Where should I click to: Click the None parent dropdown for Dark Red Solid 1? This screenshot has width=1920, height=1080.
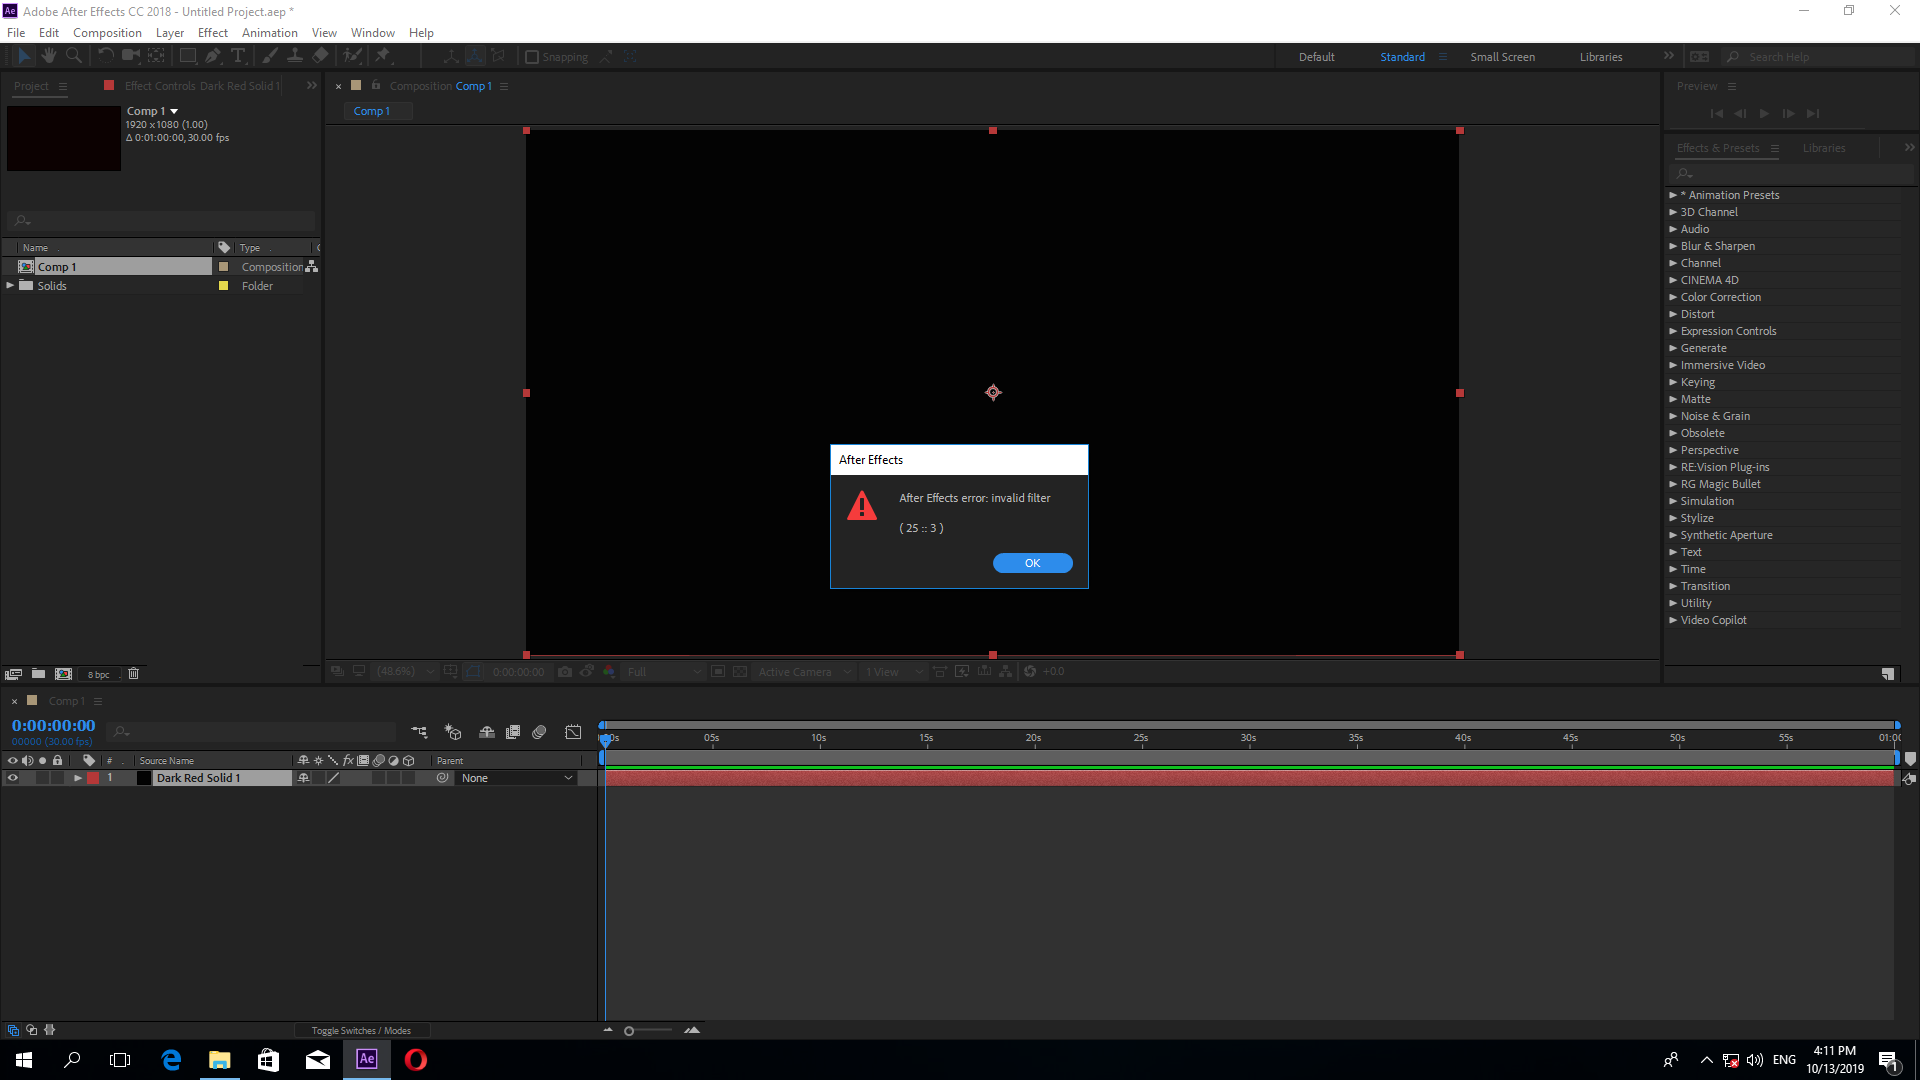pos(514,778)
